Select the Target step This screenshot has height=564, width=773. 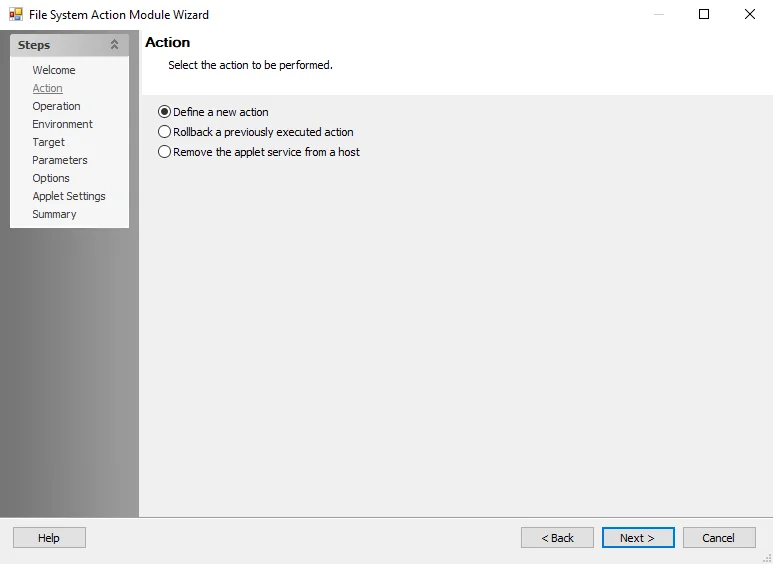pyautogui.click(x=48, y=142)
